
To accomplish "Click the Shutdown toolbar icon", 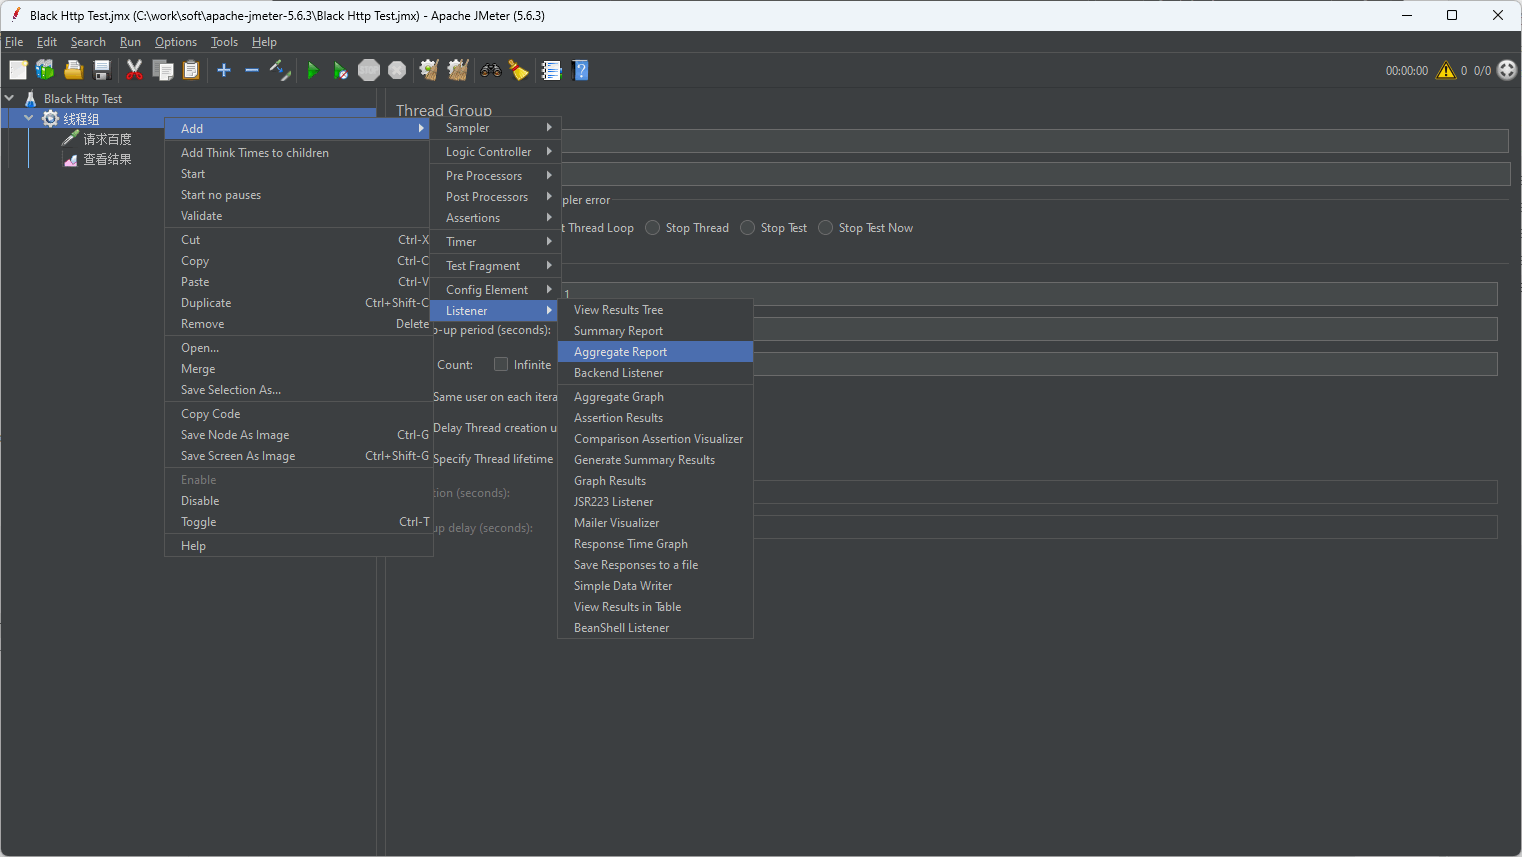I will click(x=397, y=70).
